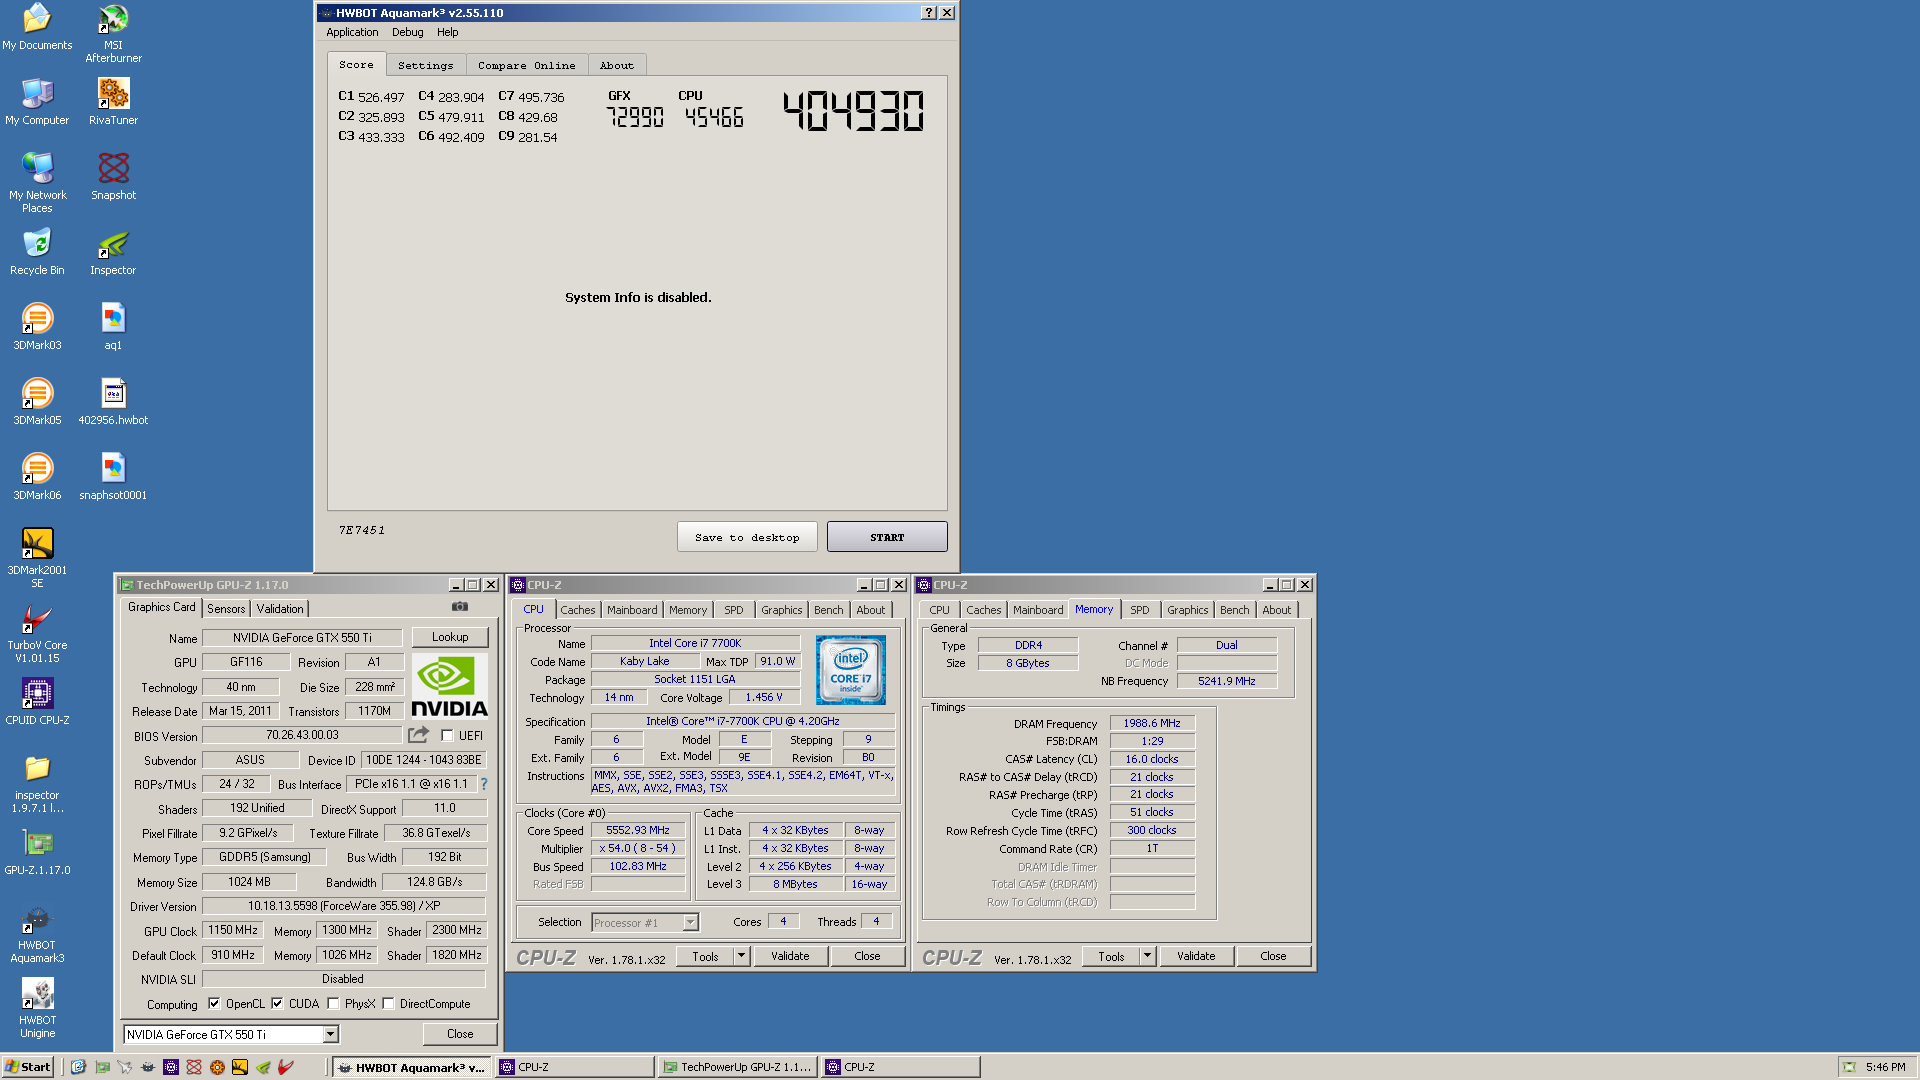Open Bench tab in left CPU-Z window
The width and height of the screenshot is (1920, 1080).
point(828,610)
